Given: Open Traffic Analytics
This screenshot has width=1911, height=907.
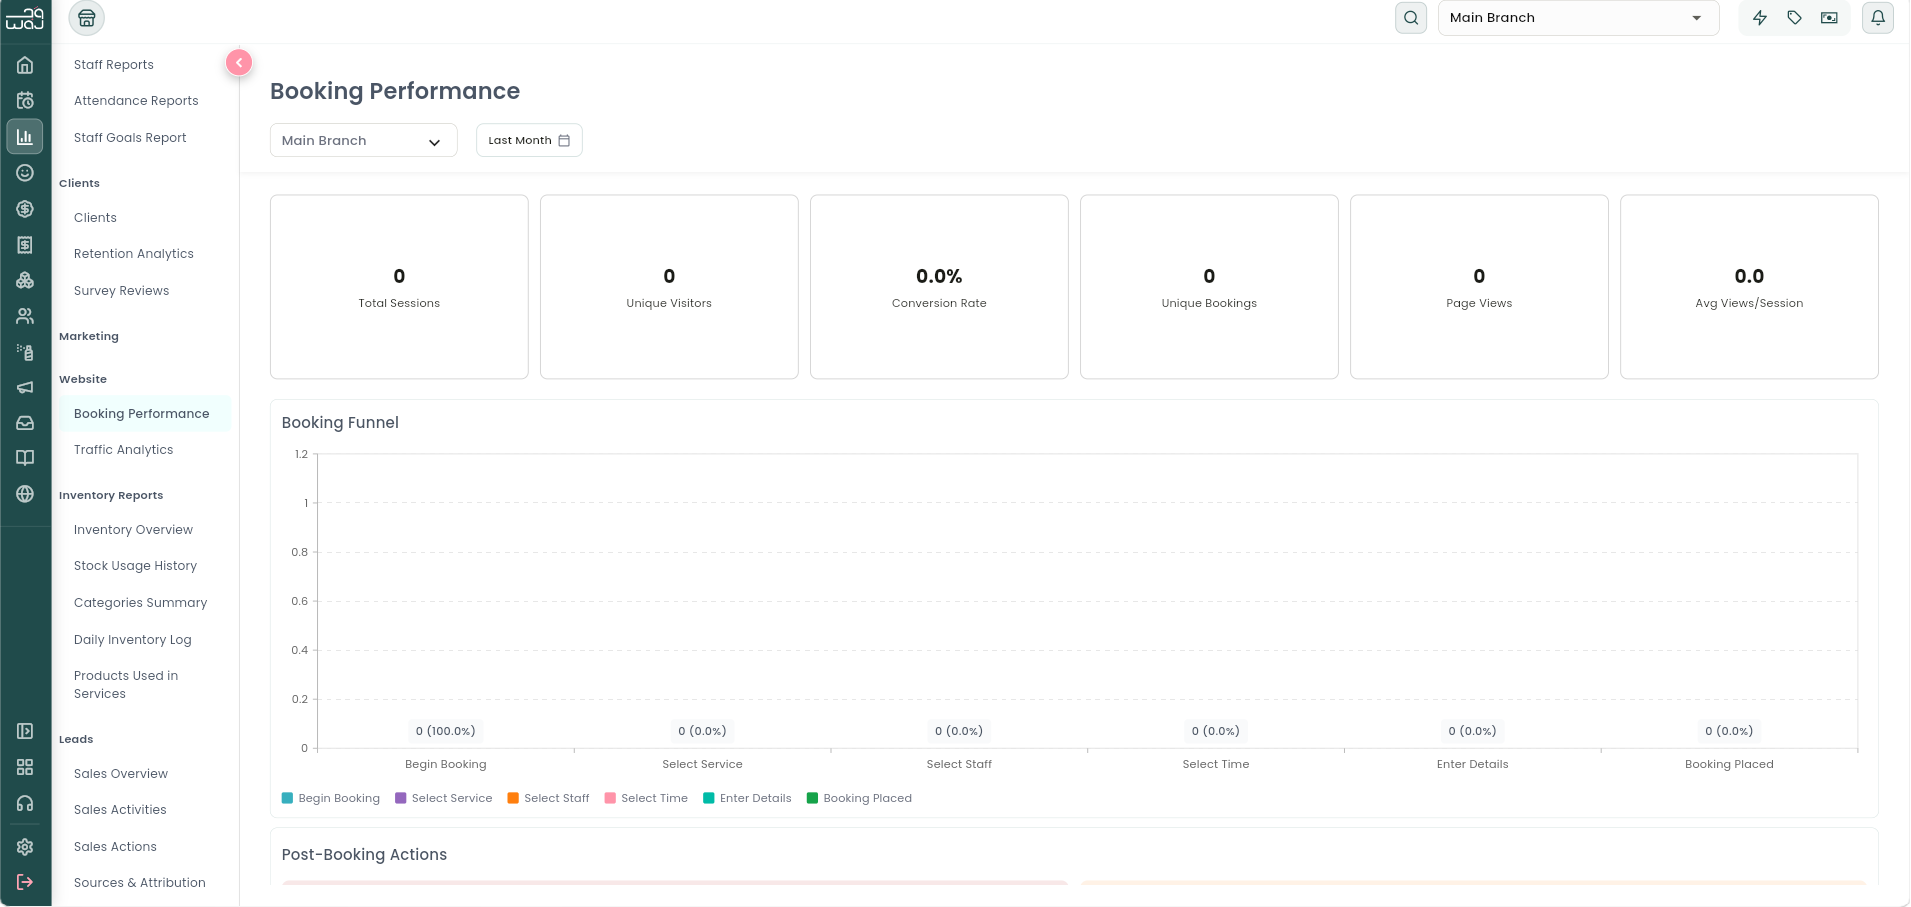Looking at the screenshot, I should point(124,450).
